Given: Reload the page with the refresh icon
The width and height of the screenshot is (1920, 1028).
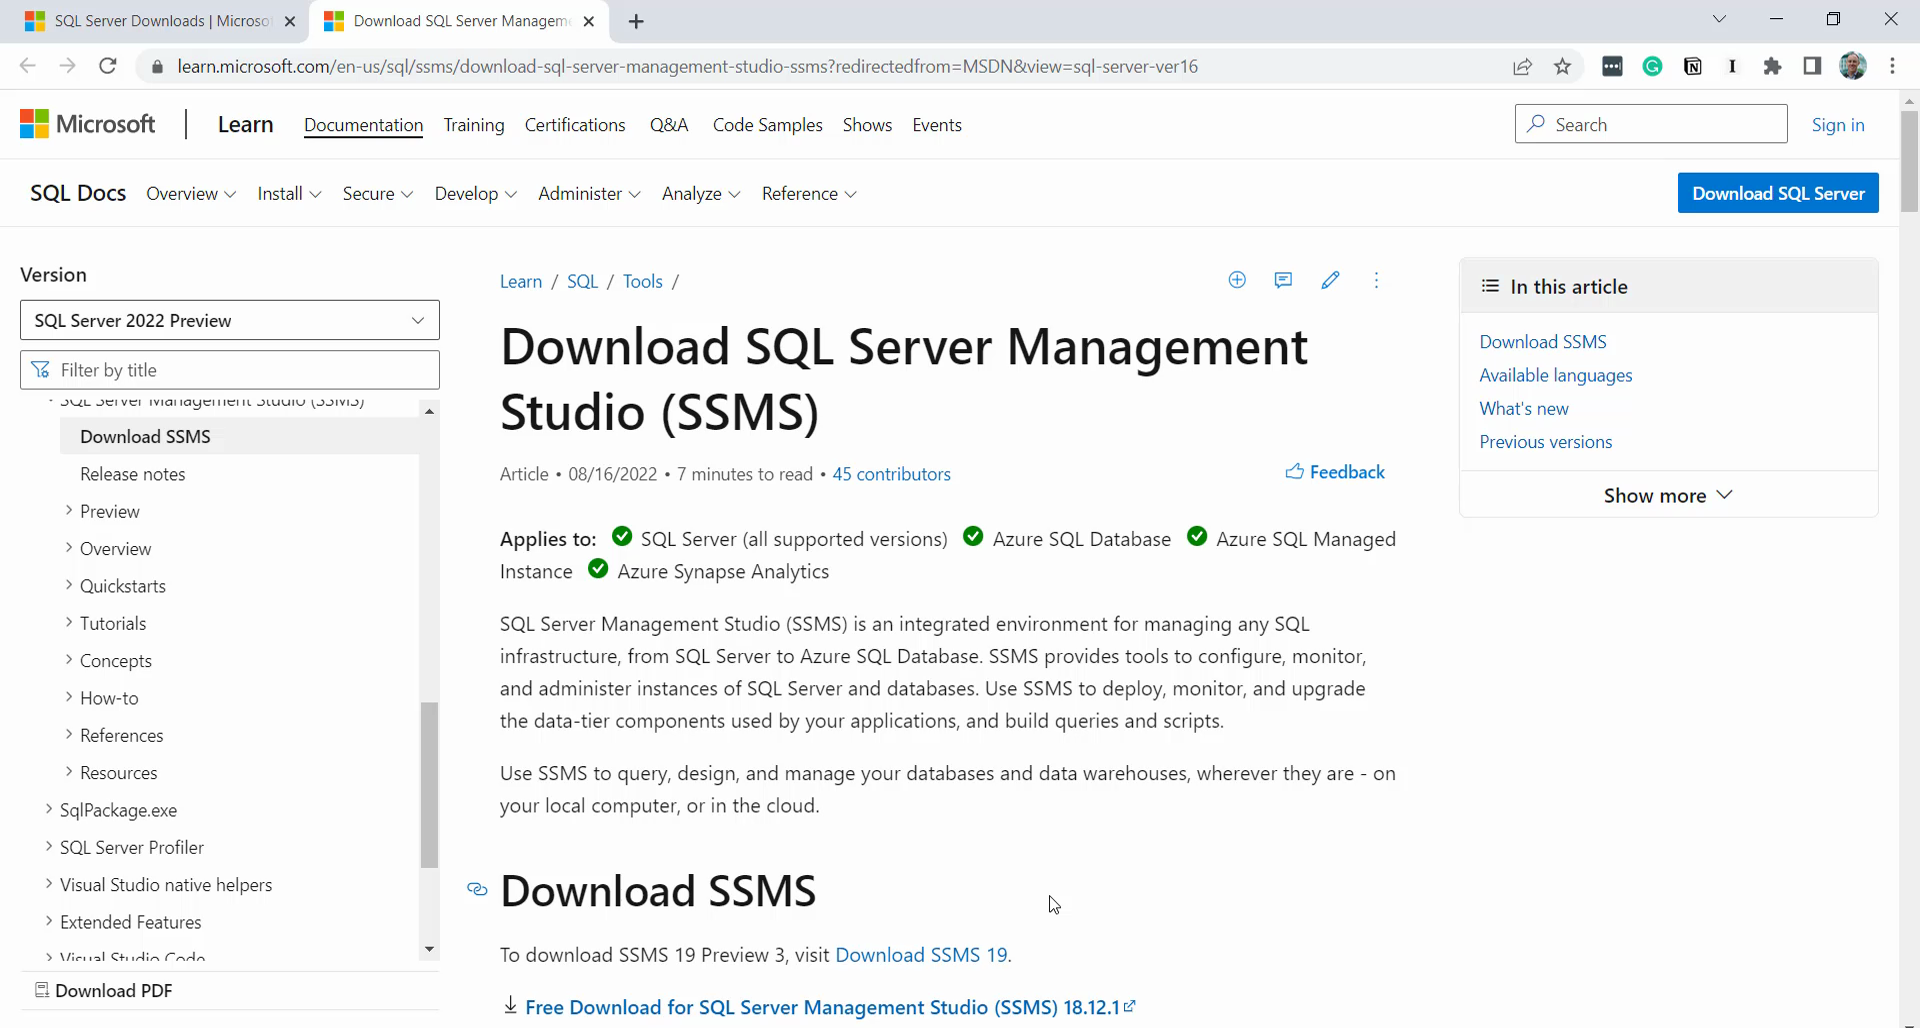Looking at the screenshot, I should click(x=108, y=67).
